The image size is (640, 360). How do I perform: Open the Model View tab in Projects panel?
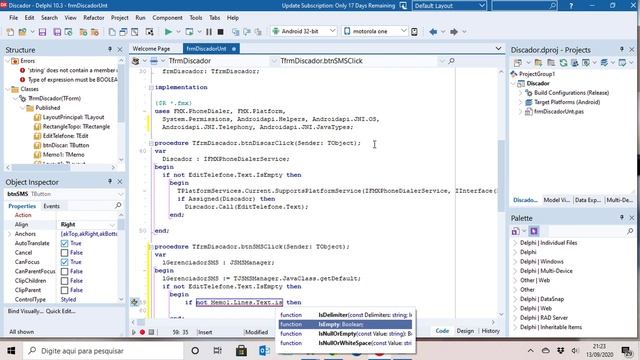[x=556, y=200]
